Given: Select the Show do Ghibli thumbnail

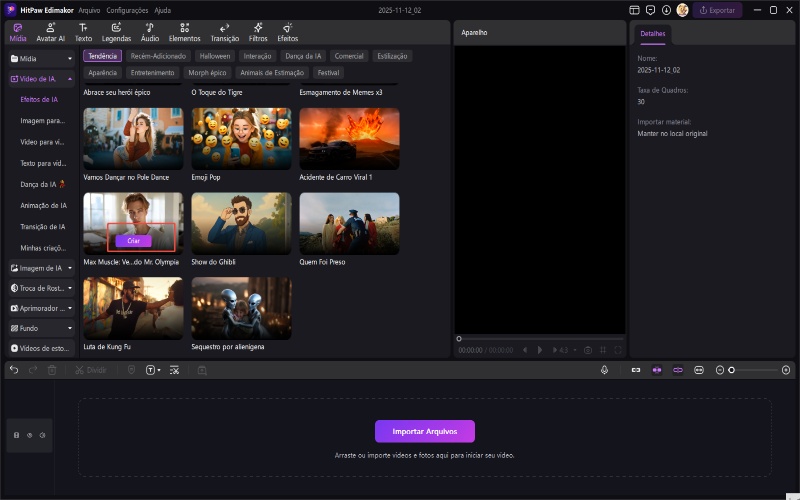Looking at the screenshot, I should point(241,224).
